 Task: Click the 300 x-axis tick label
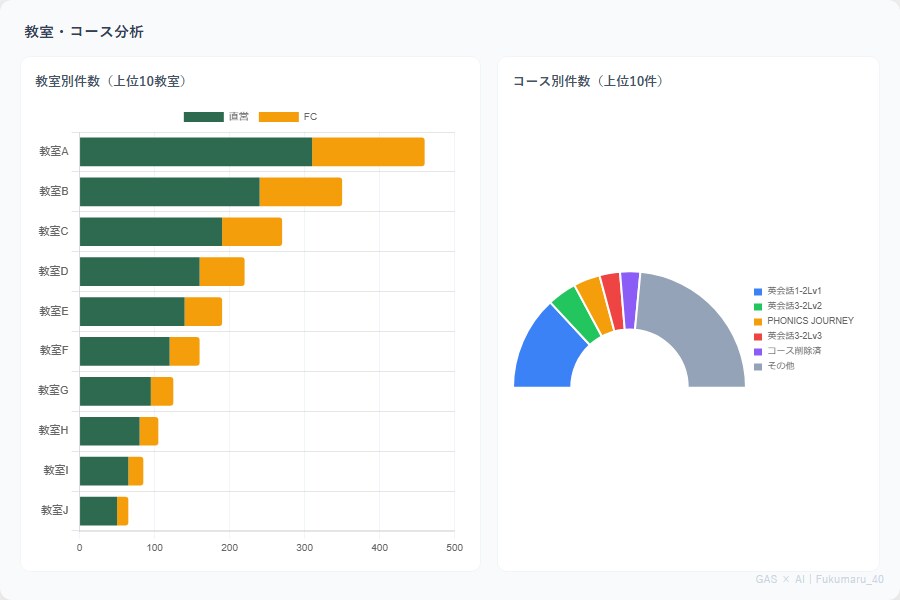[305, 548]
